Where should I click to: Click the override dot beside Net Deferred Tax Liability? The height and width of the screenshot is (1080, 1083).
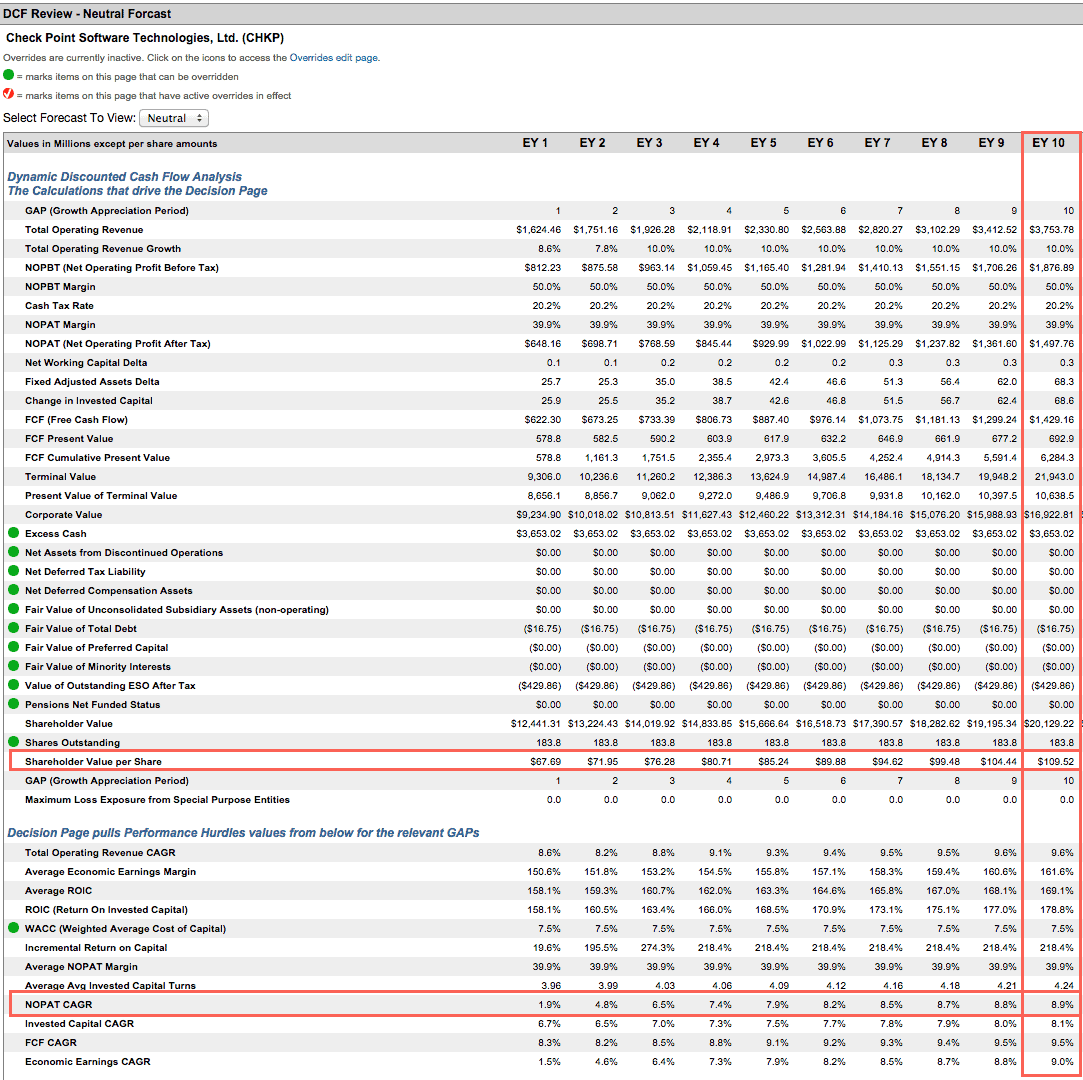13,571
